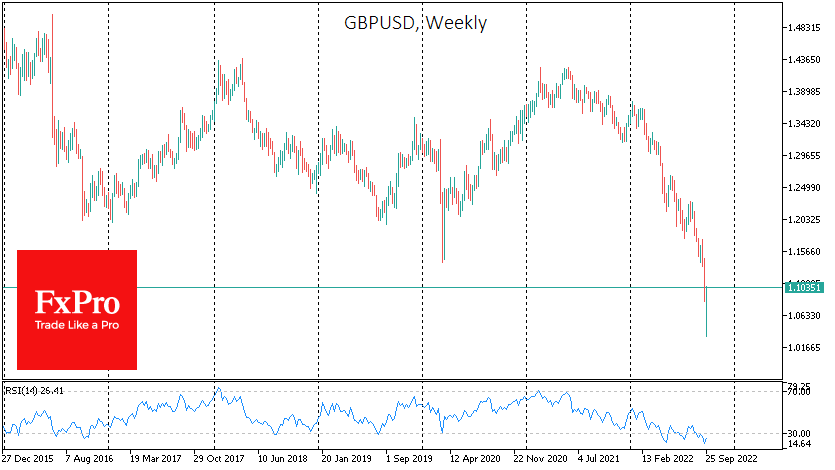Screen dimensions: 835x470
Task: Click the 1.06330 price axis value
Action: pyautogui.click(x=804, y=316)
